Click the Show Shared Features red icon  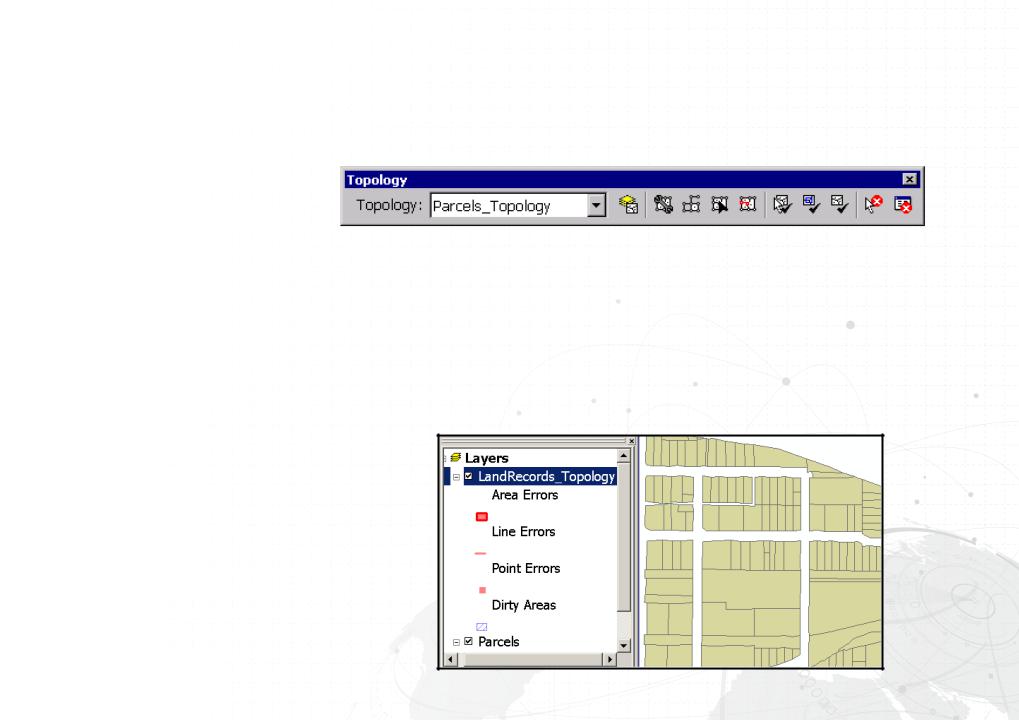[x=748, y=205]
